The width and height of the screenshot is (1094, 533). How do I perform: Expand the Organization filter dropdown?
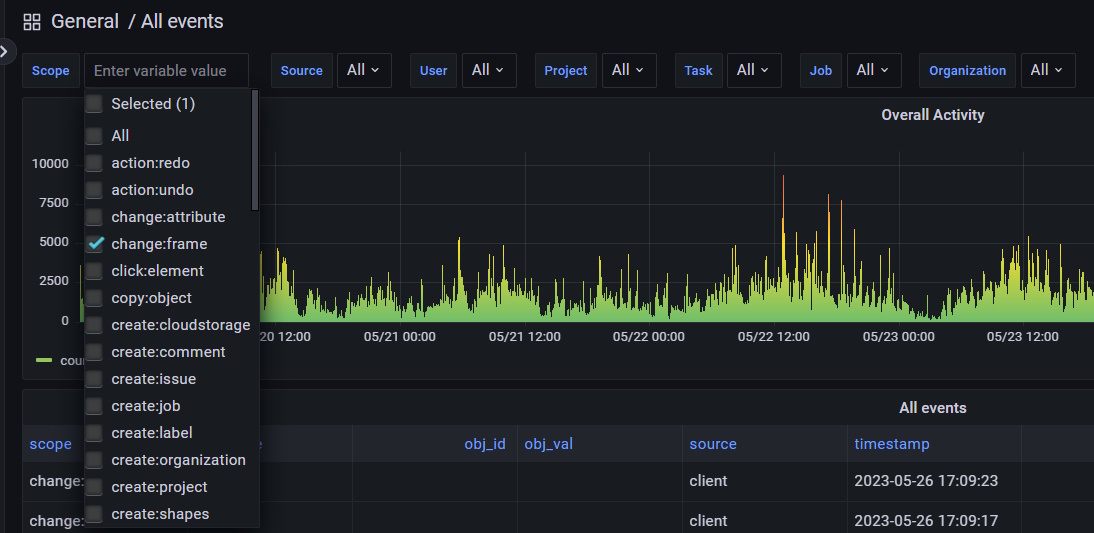tap(1047, 70)
